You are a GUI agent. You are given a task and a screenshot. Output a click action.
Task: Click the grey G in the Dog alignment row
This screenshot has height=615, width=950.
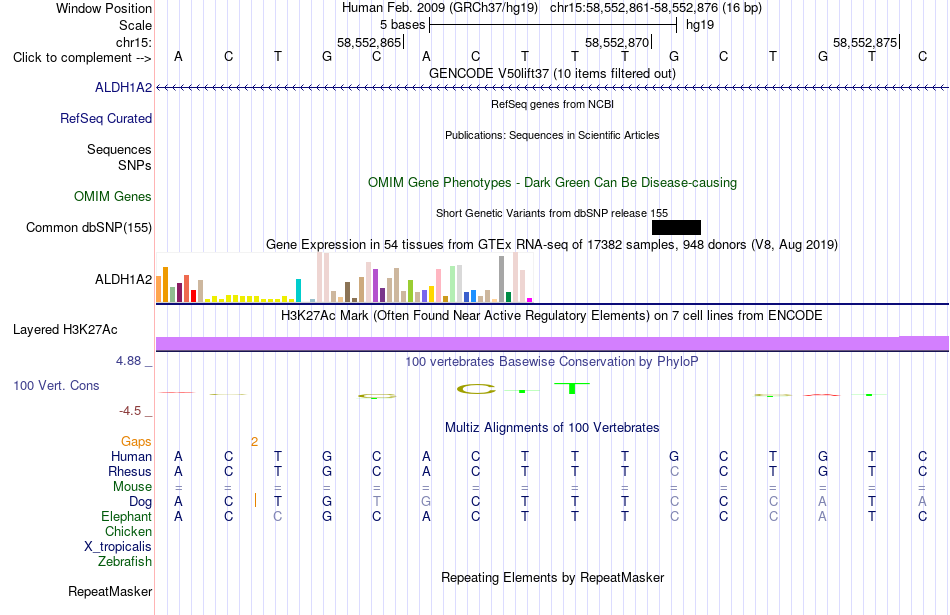point(426,501)
